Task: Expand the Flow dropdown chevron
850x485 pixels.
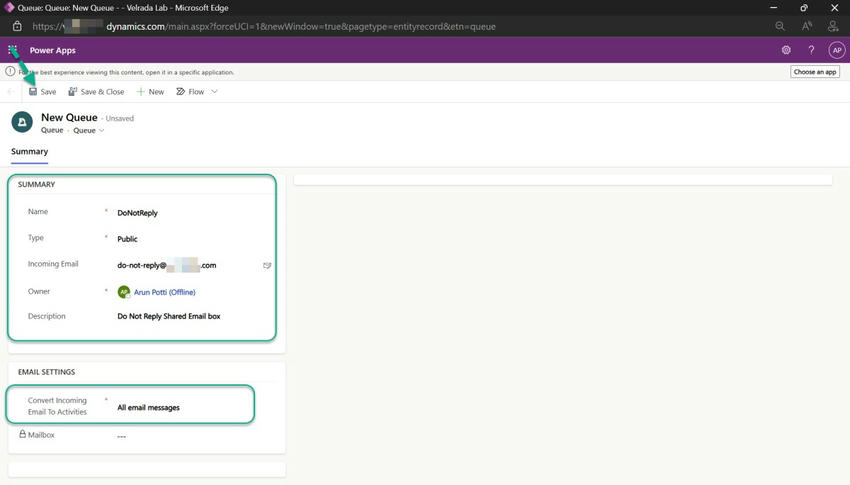Action: coord(214,92)
